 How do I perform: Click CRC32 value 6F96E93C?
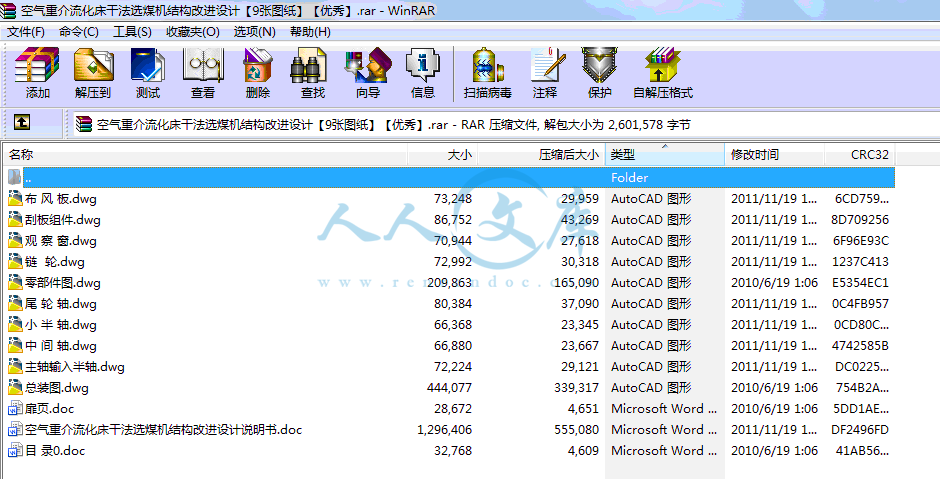860,241
